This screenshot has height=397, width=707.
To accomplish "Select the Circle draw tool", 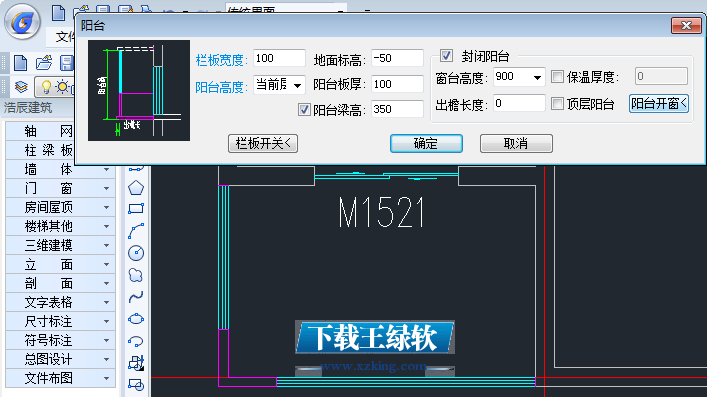I will [136, 253].
